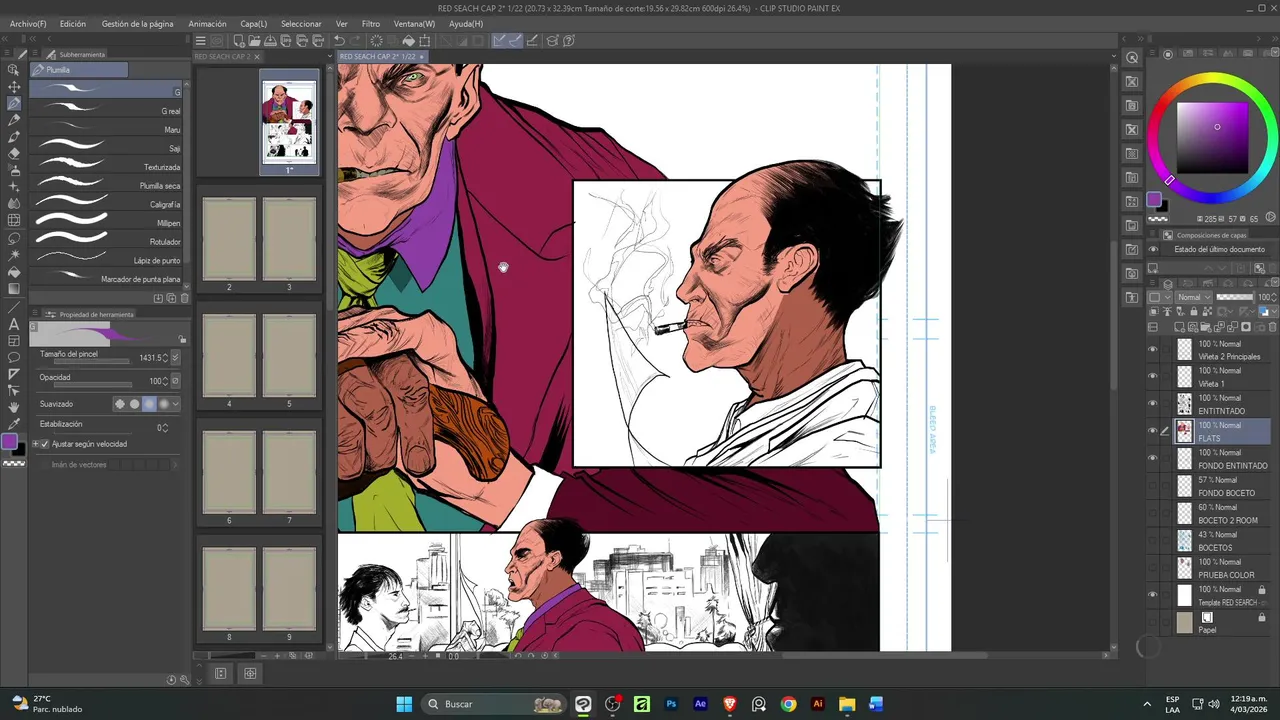Click the Scale/Rotate transform icon
Viewport: 1280px width, 720px height.
pyautogui.click(x=424, y=41)
